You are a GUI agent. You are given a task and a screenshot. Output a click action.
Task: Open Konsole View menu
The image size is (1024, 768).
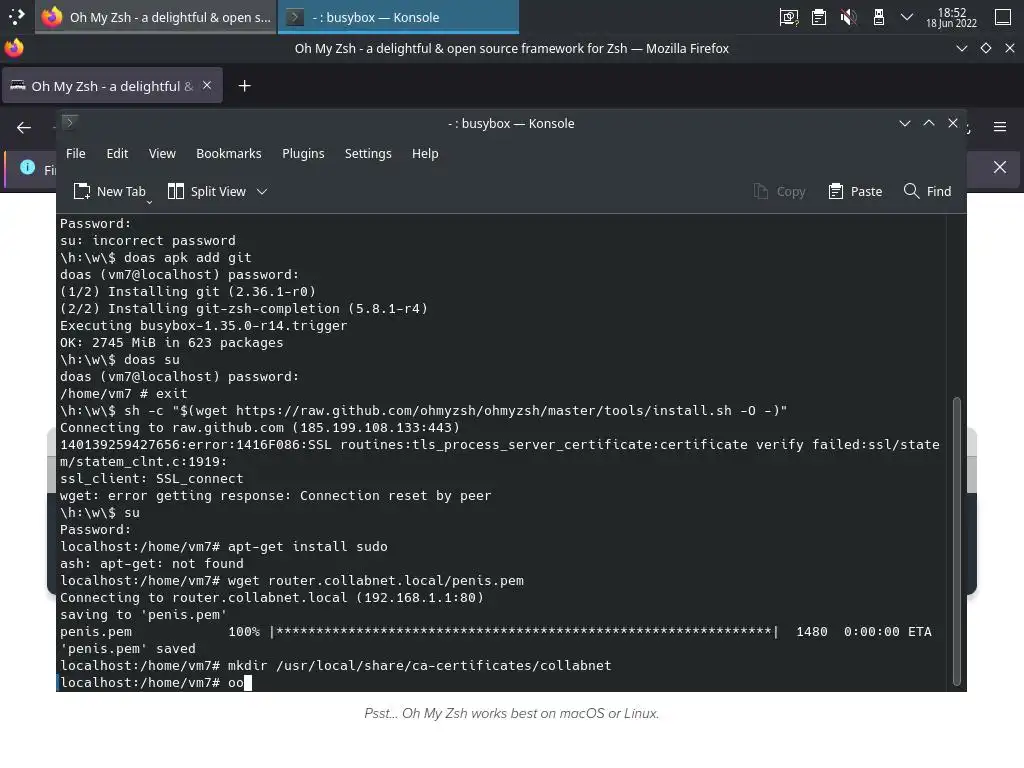pos(162,153)
